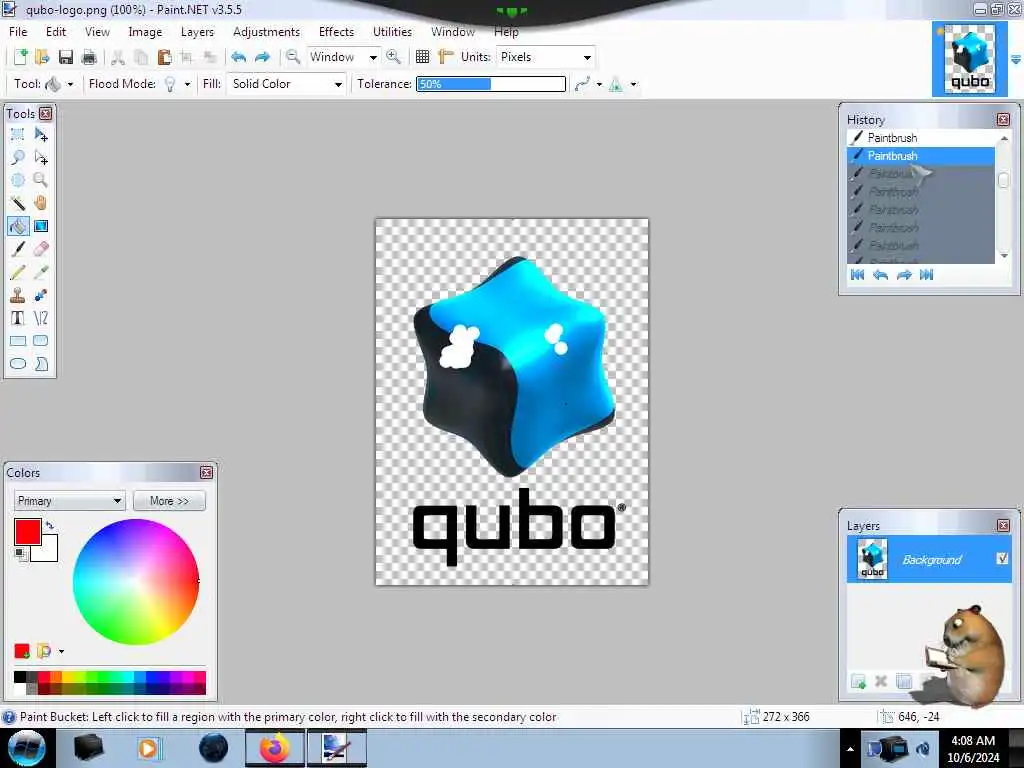Click the Save toolbar icon
This screenshot has width=1024, height=768.
[66, 57]
